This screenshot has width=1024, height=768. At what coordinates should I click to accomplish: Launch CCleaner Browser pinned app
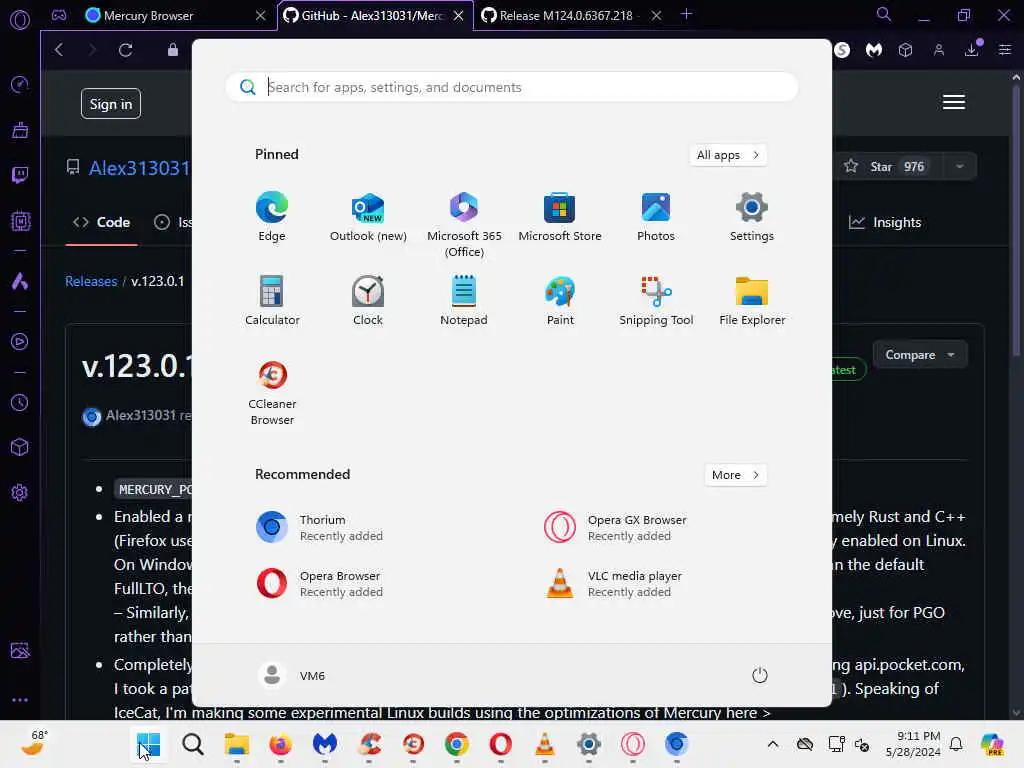coord(272,393)
